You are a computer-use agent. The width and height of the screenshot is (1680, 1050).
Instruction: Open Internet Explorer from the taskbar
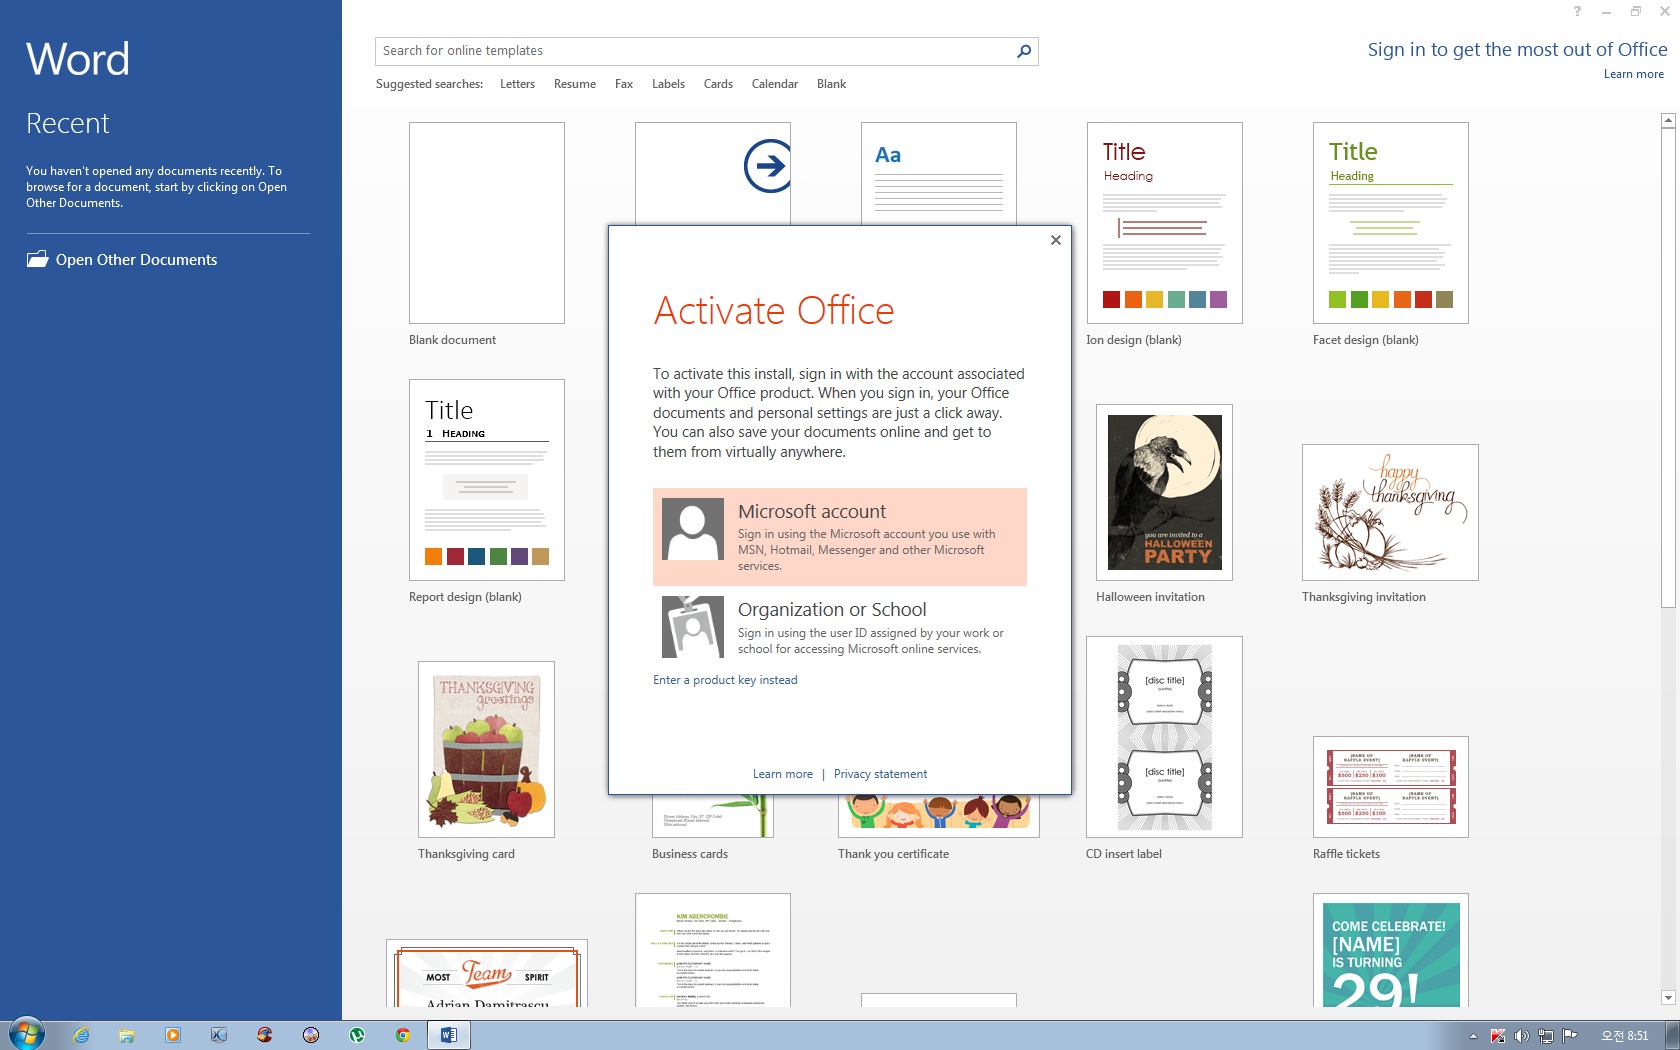tap(81, 1035)
